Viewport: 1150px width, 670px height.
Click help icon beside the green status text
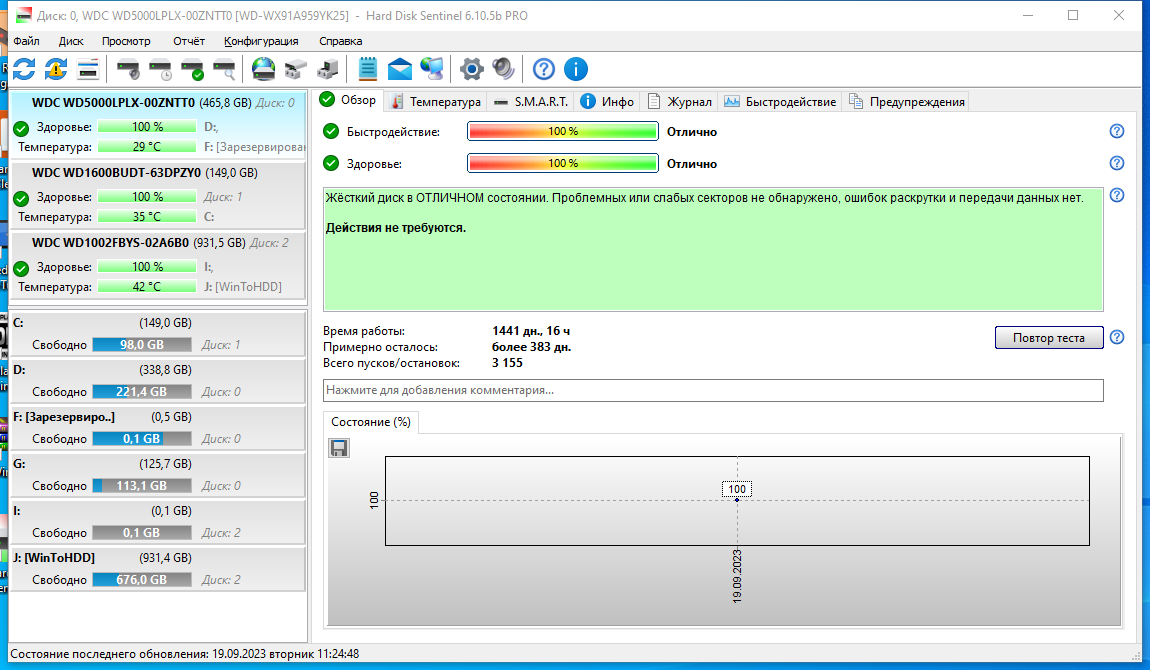1117,195
